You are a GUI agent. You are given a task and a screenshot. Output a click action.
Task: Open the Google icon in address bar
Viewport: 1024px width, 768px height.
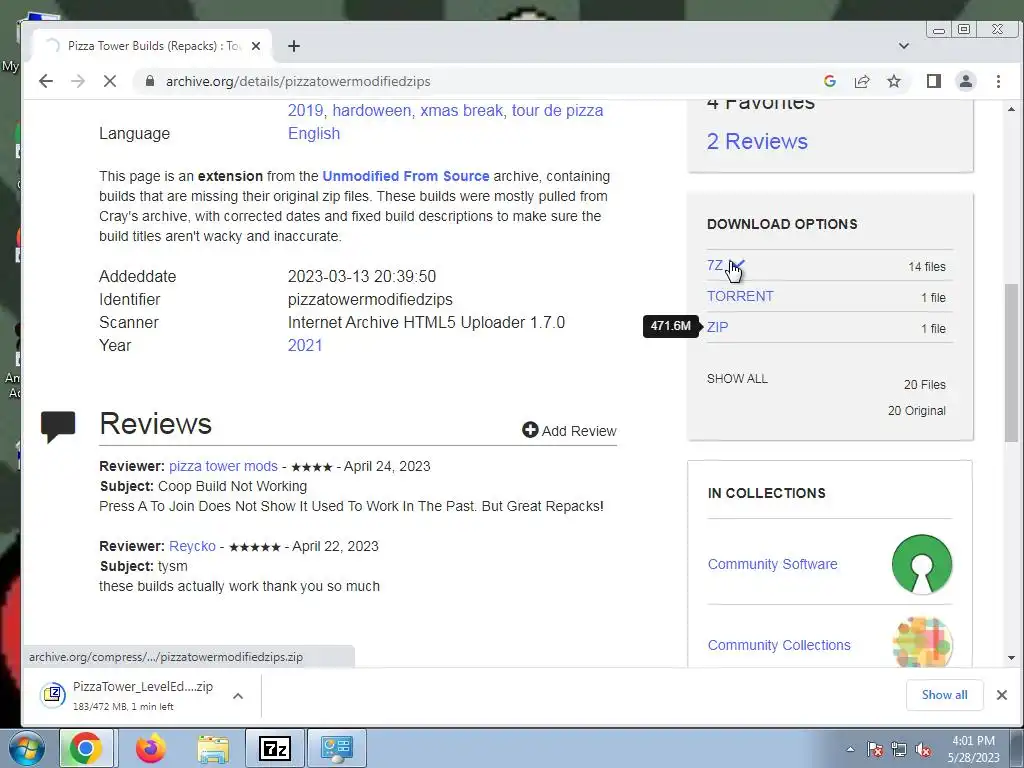830,81
